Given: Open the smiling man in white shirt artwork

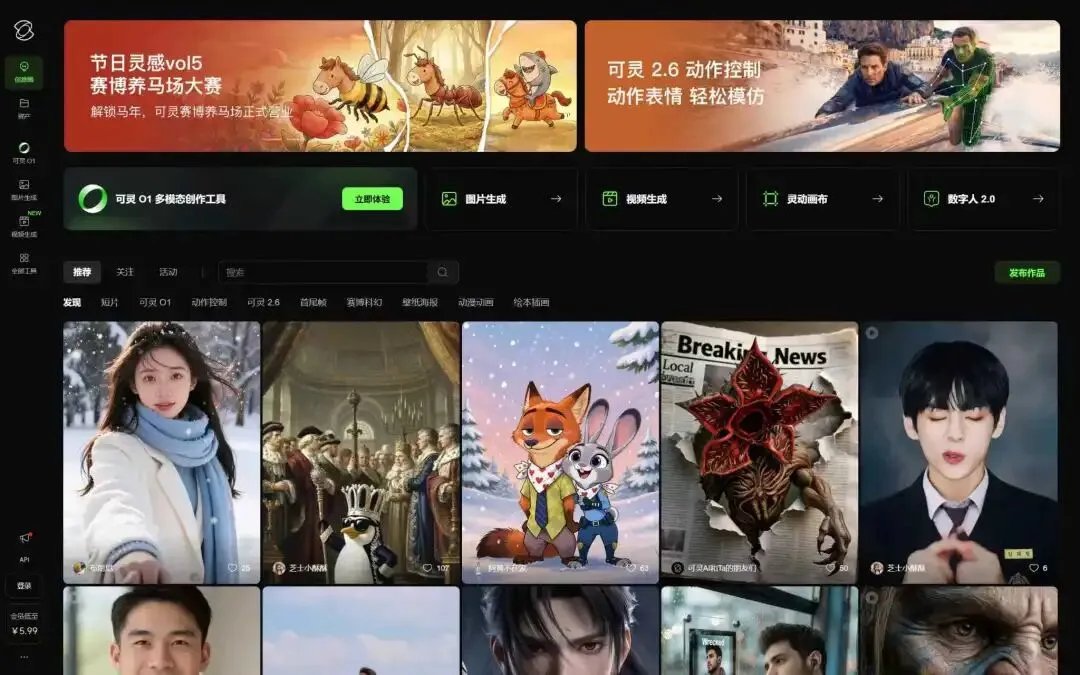Looking at the screenshot, I should click(x=162, y=631).
